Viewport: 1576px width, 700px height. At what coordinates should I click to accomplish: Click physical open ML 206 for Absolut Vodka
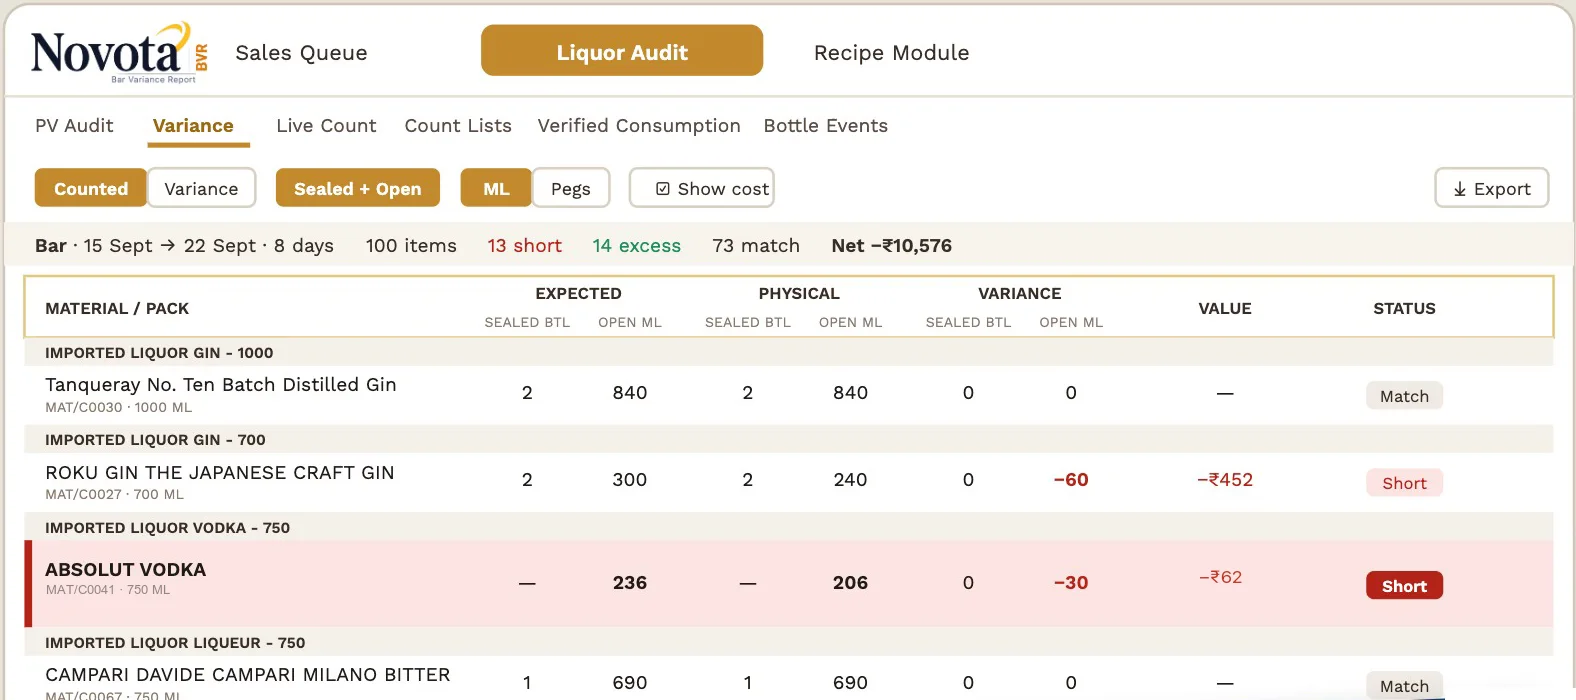coord(850,583)
